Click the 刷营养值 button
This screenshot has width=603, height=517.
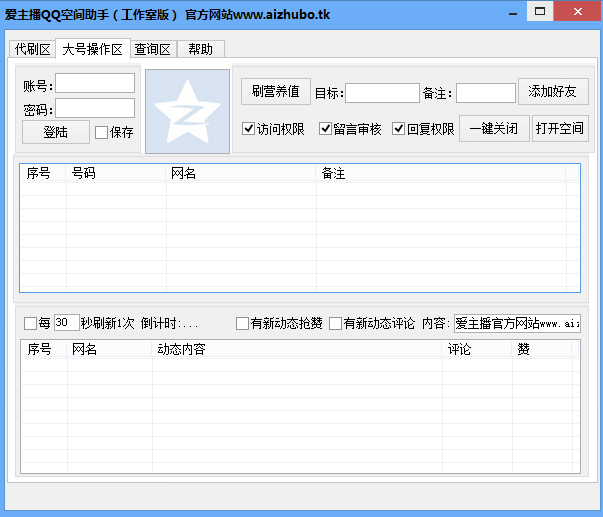[x=276, y=91]
